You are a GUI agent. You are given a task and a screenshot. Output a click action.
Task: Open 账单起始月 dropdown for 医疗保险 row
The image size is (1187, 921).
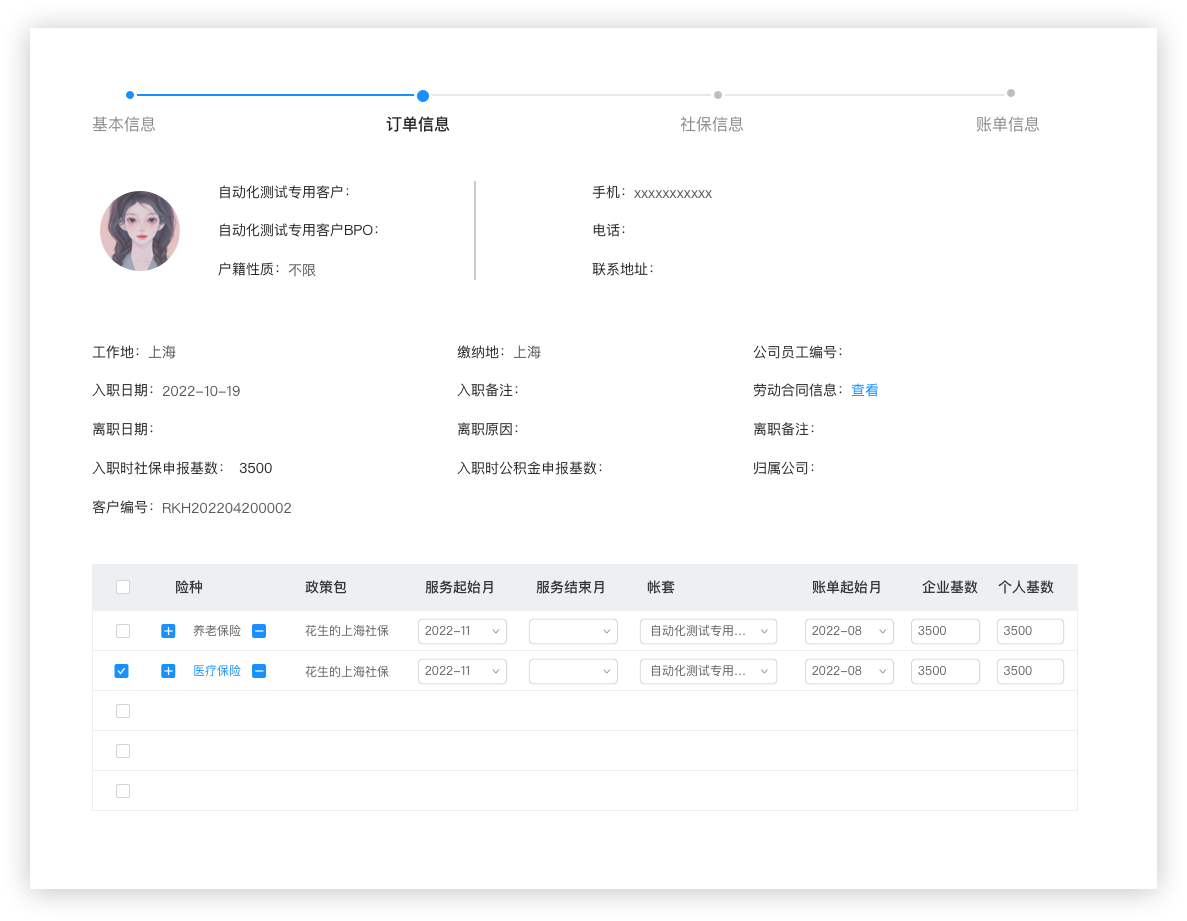(x=849, y=671)
